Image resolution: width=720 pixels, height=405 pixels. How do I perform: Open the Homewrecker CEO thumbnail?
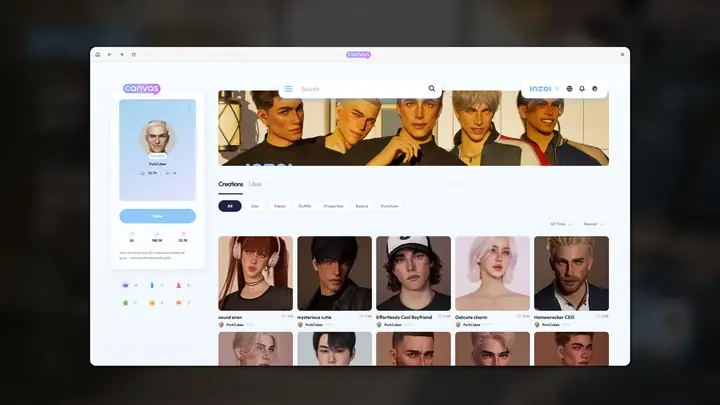click(x=571, y=273)
